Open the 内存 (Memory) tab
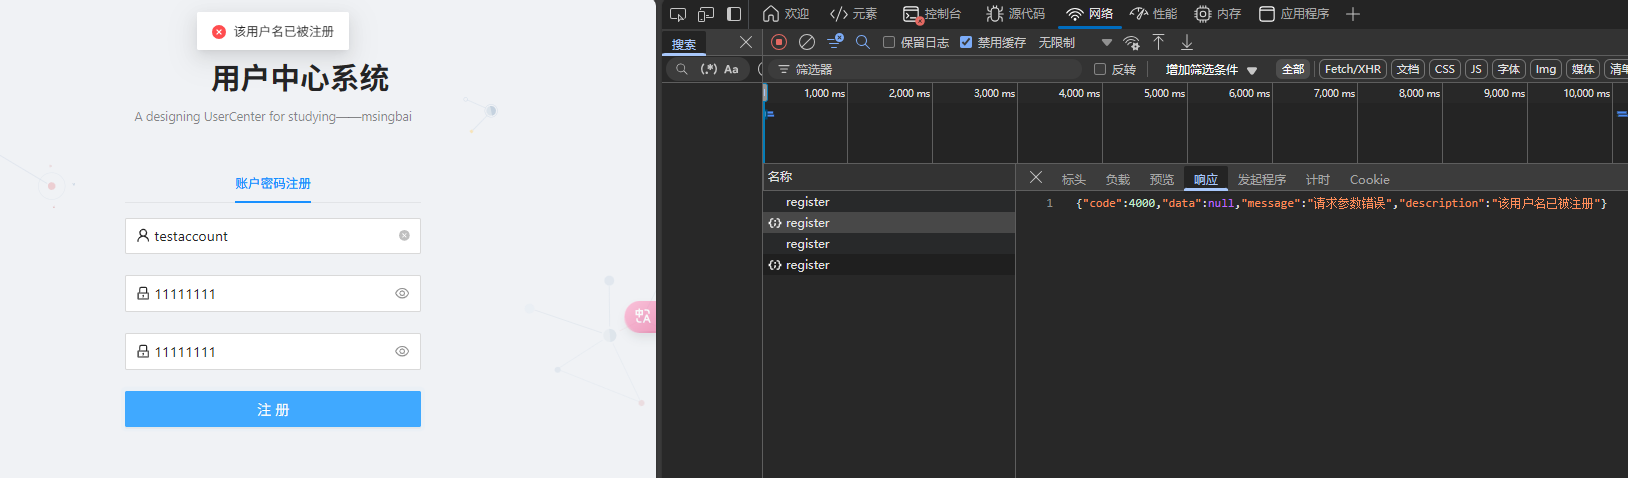 [1218, 14]
